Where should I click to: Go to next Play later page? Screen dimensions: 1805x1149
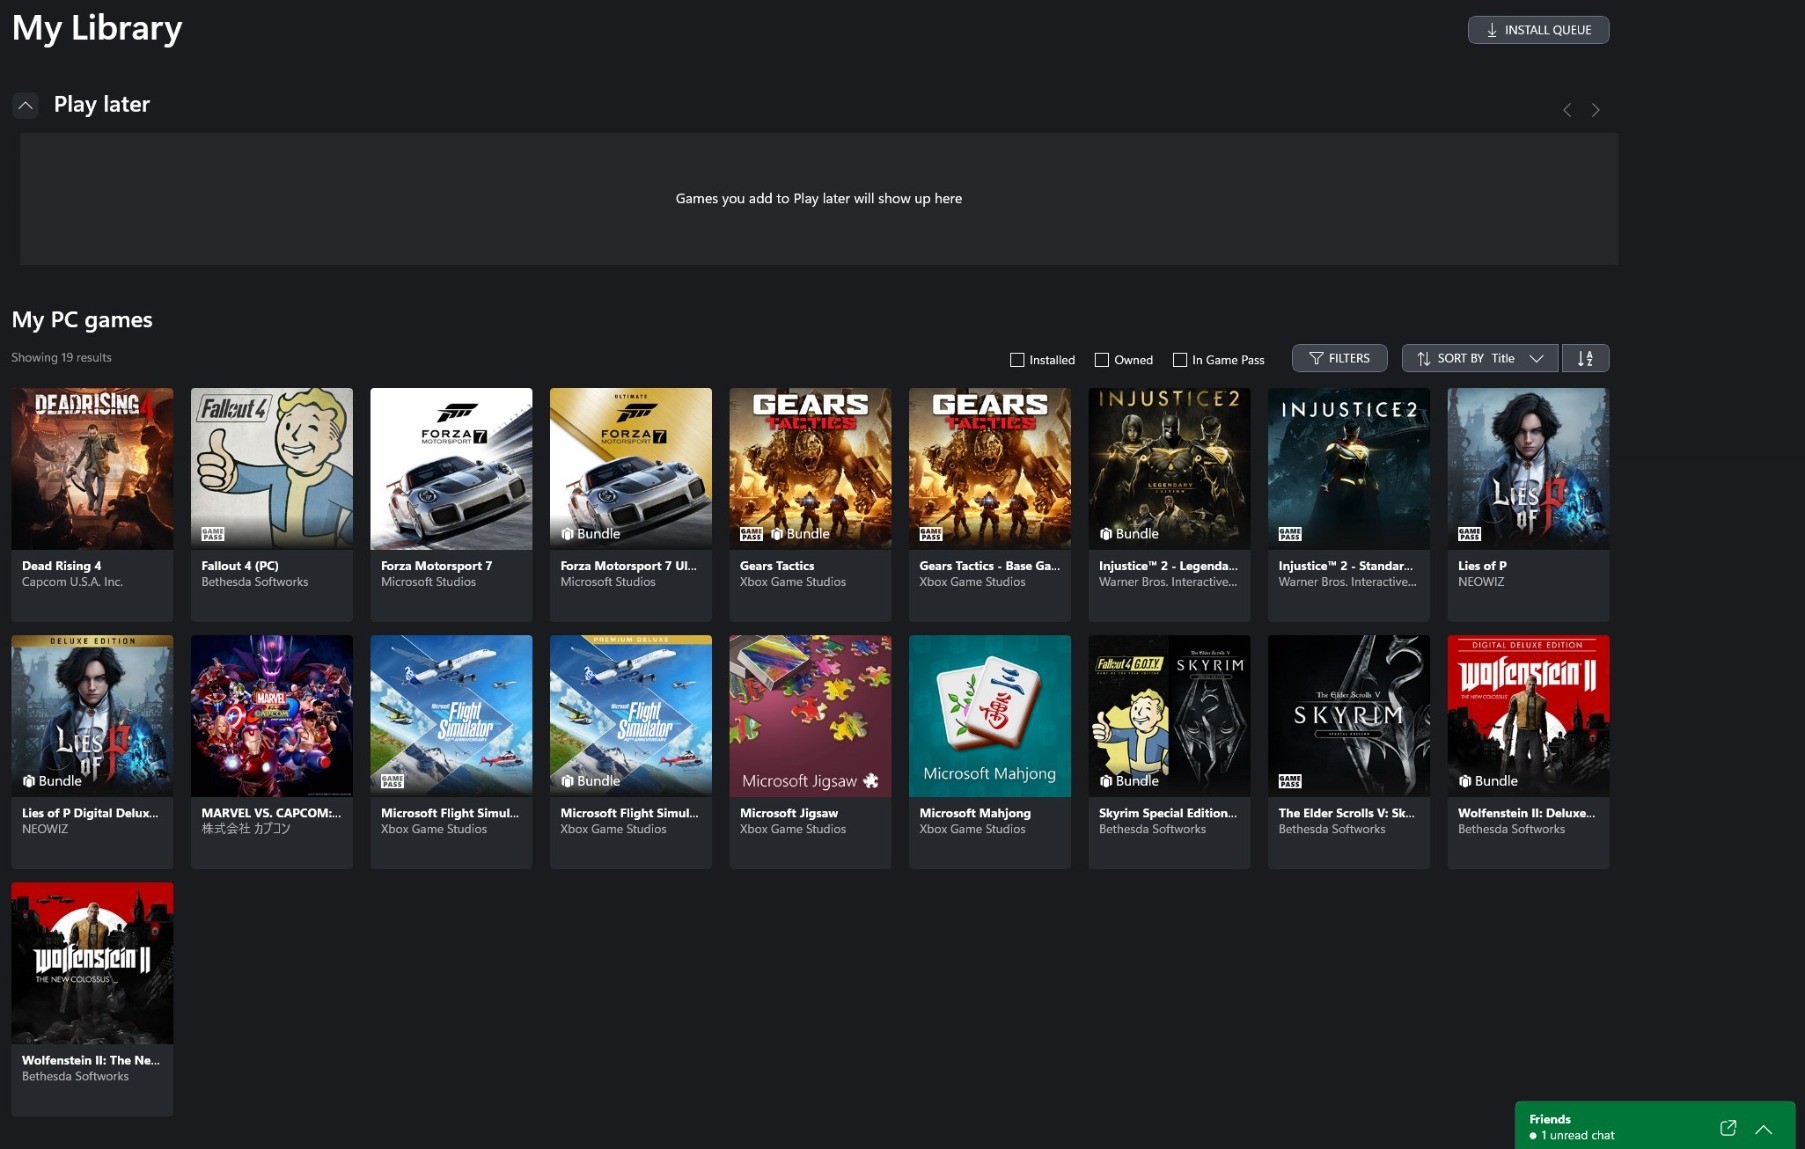tap(1596, 110)
